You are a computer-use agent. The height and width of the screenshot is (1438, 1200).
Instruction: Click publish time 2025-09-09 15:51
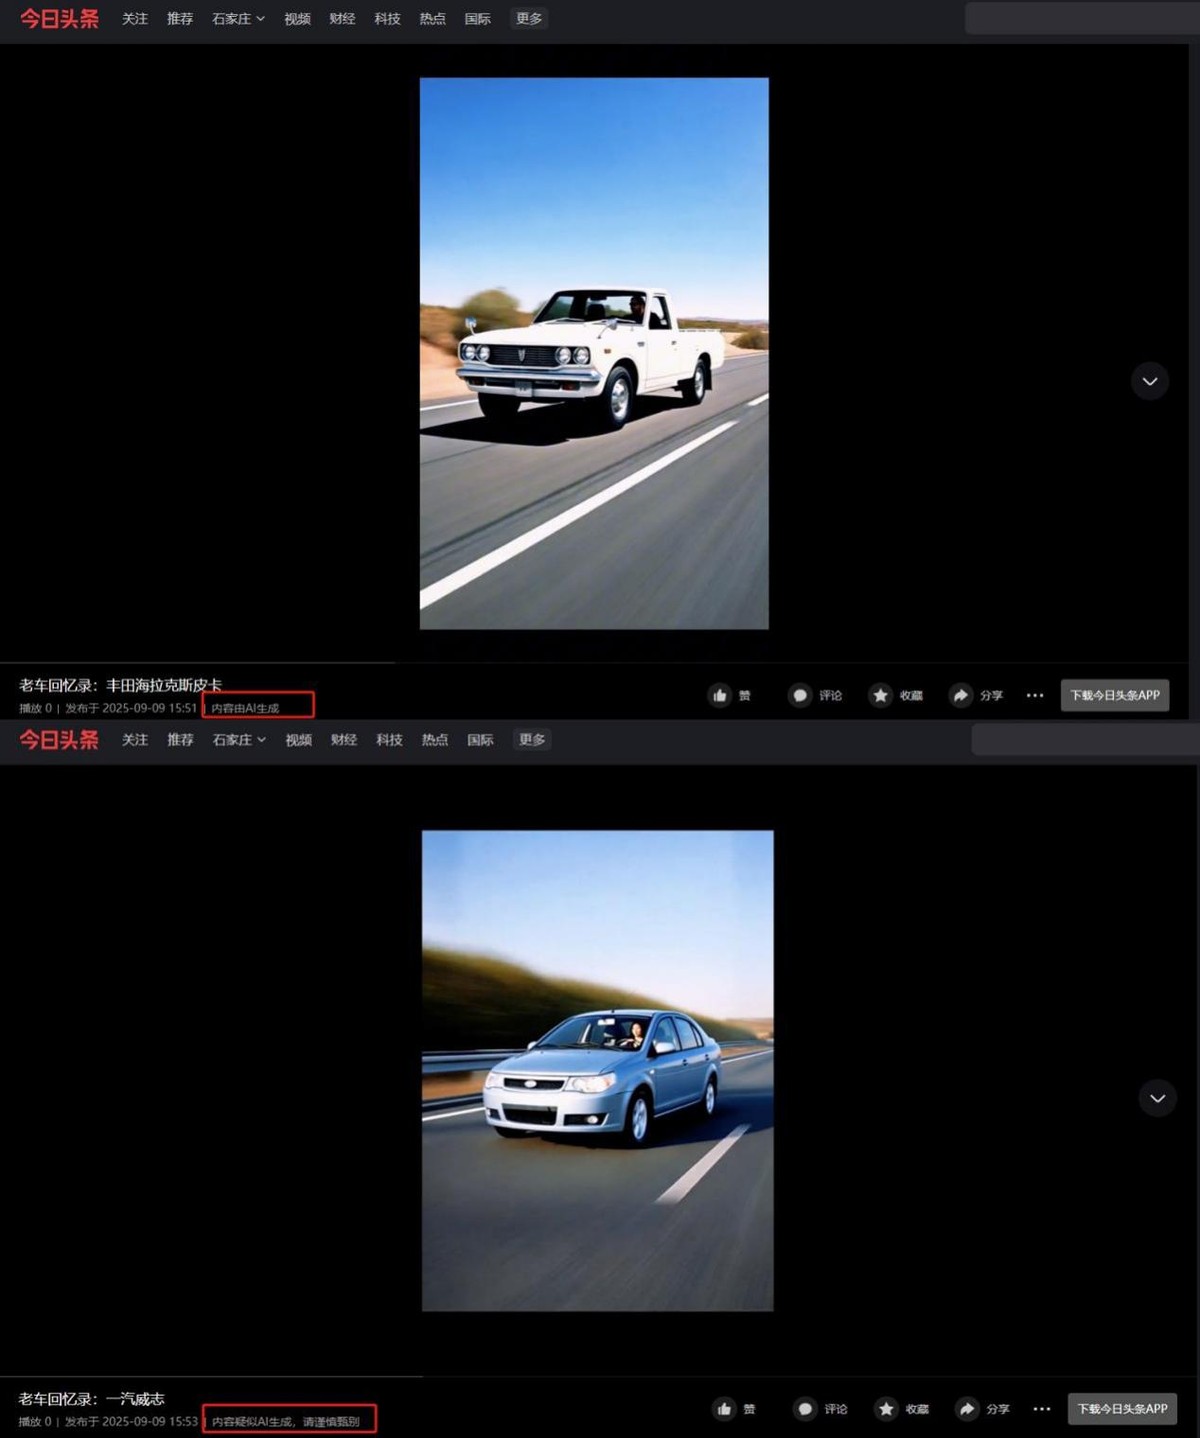149,708
